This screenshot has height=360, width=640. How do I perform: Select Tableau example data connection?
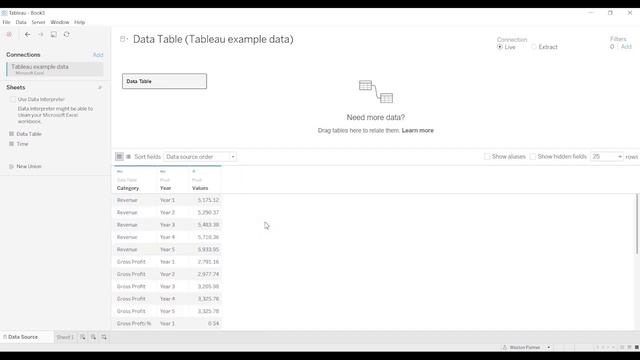point(55,69)
